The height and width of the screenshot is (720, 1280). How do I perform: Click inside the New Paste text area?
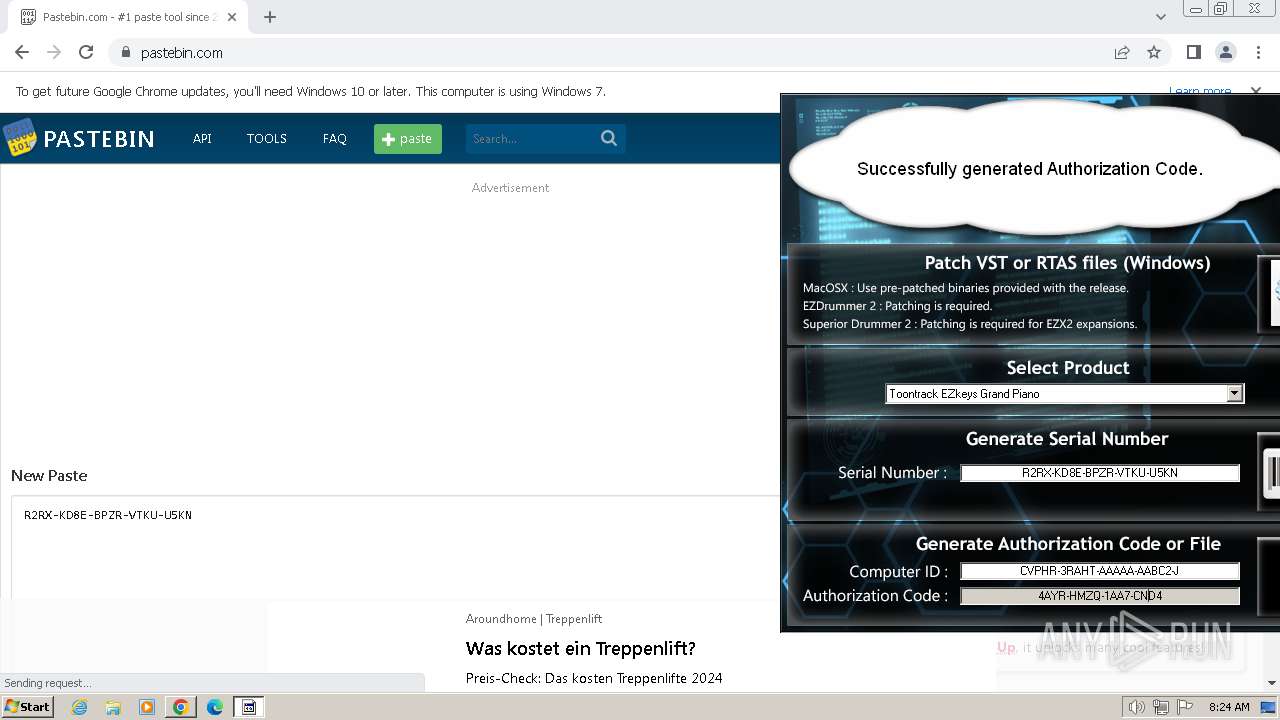(395, 547)
